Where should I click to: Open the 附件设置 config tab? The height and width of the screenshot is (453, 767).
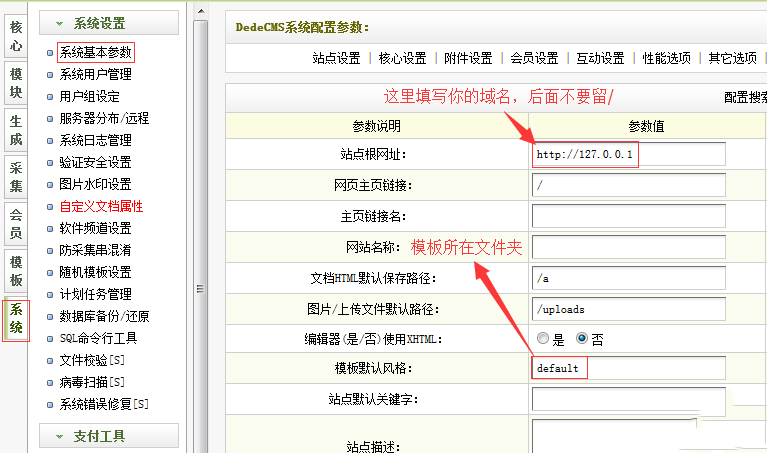point(468,58)
